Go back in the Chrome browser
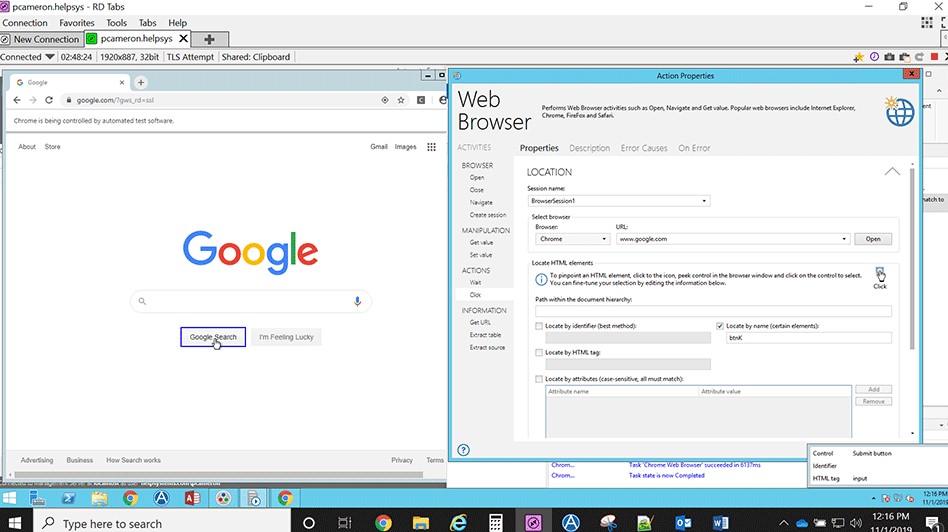Viewport: 948px width, 532px height. click(x=17, y=100)
